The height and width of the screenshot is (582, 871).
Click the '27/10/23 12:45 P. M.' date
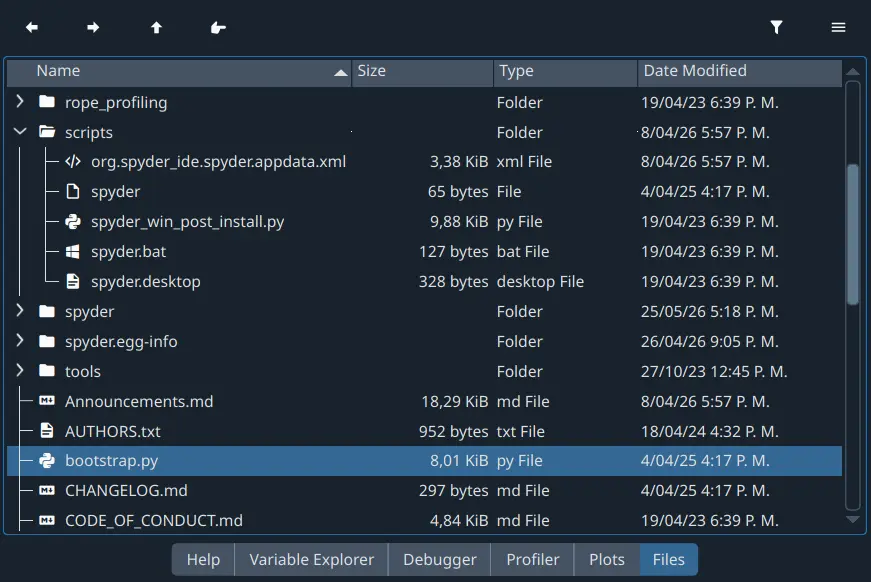point(714,372)
